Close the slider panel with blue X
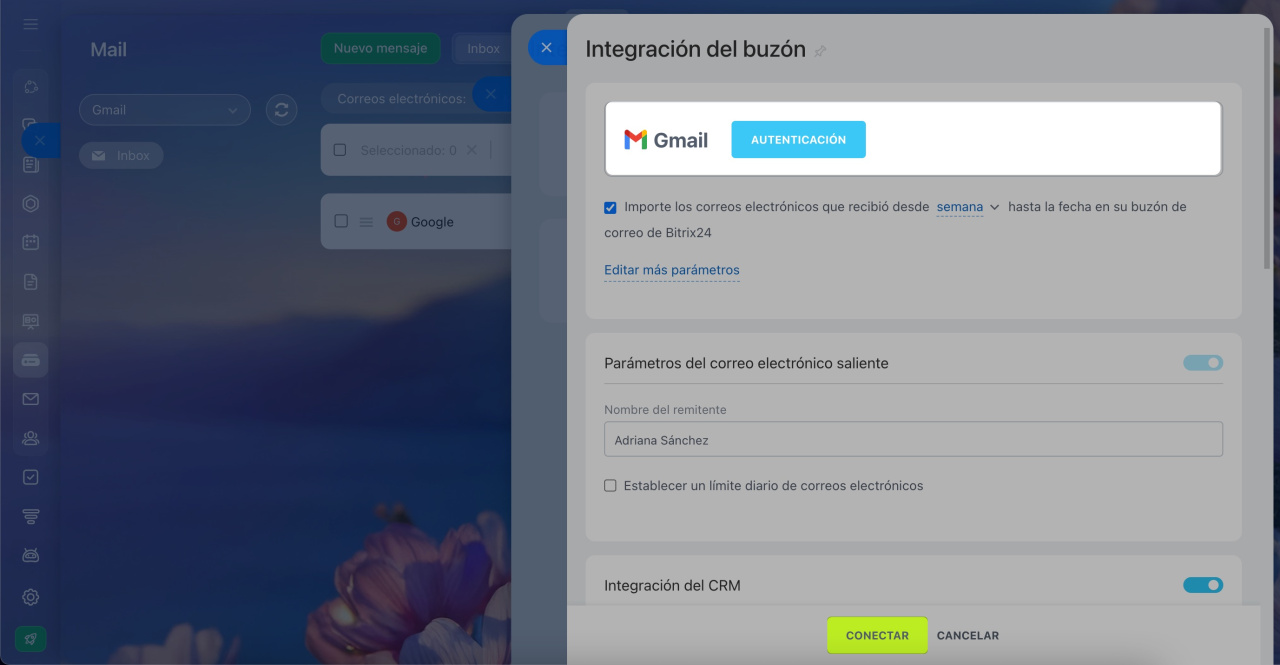1280x665 pixels. pos(546,47)
